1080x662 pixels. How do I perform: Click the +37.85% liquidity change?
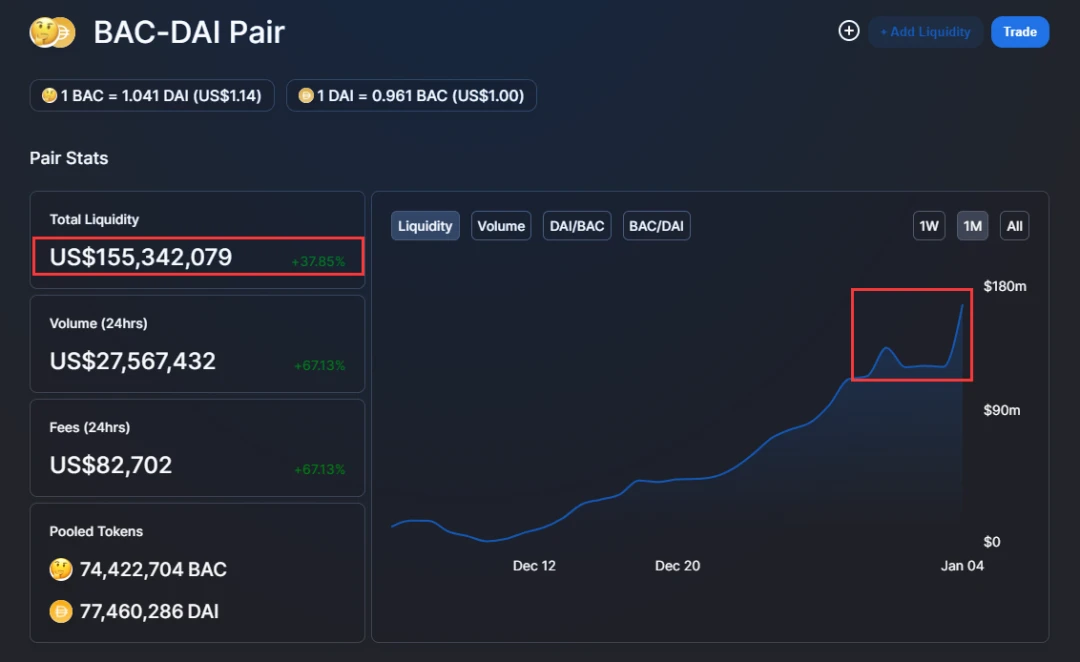(x=318, y=262)
